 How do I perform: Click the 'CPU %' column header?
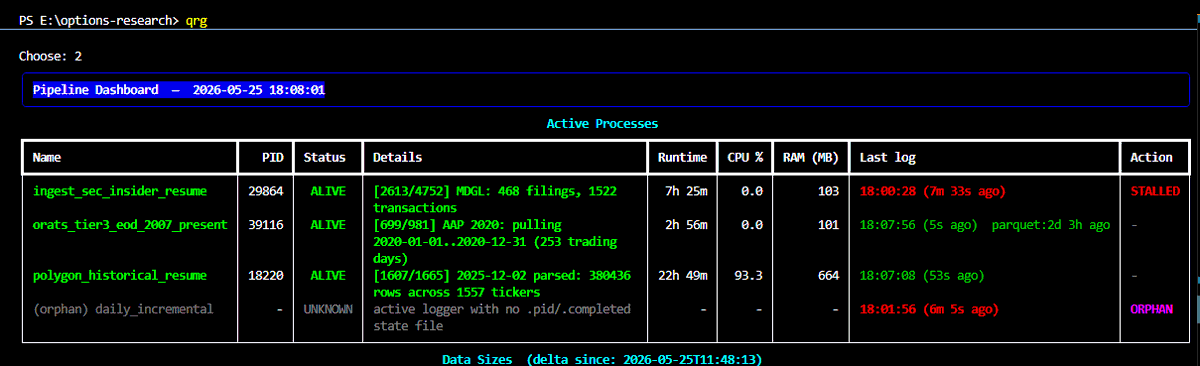[x=745, y=157]
